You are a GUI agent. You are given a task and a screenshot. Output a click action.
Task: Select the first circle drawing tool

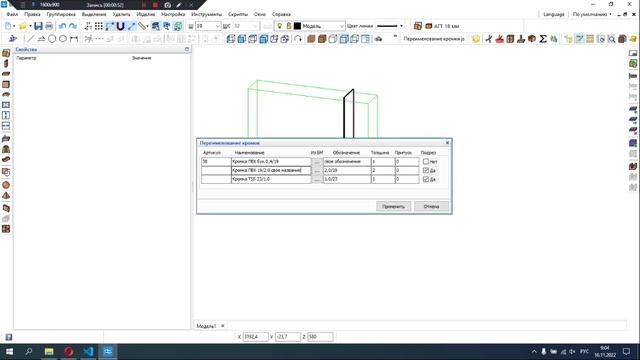[x=52, y=39]
